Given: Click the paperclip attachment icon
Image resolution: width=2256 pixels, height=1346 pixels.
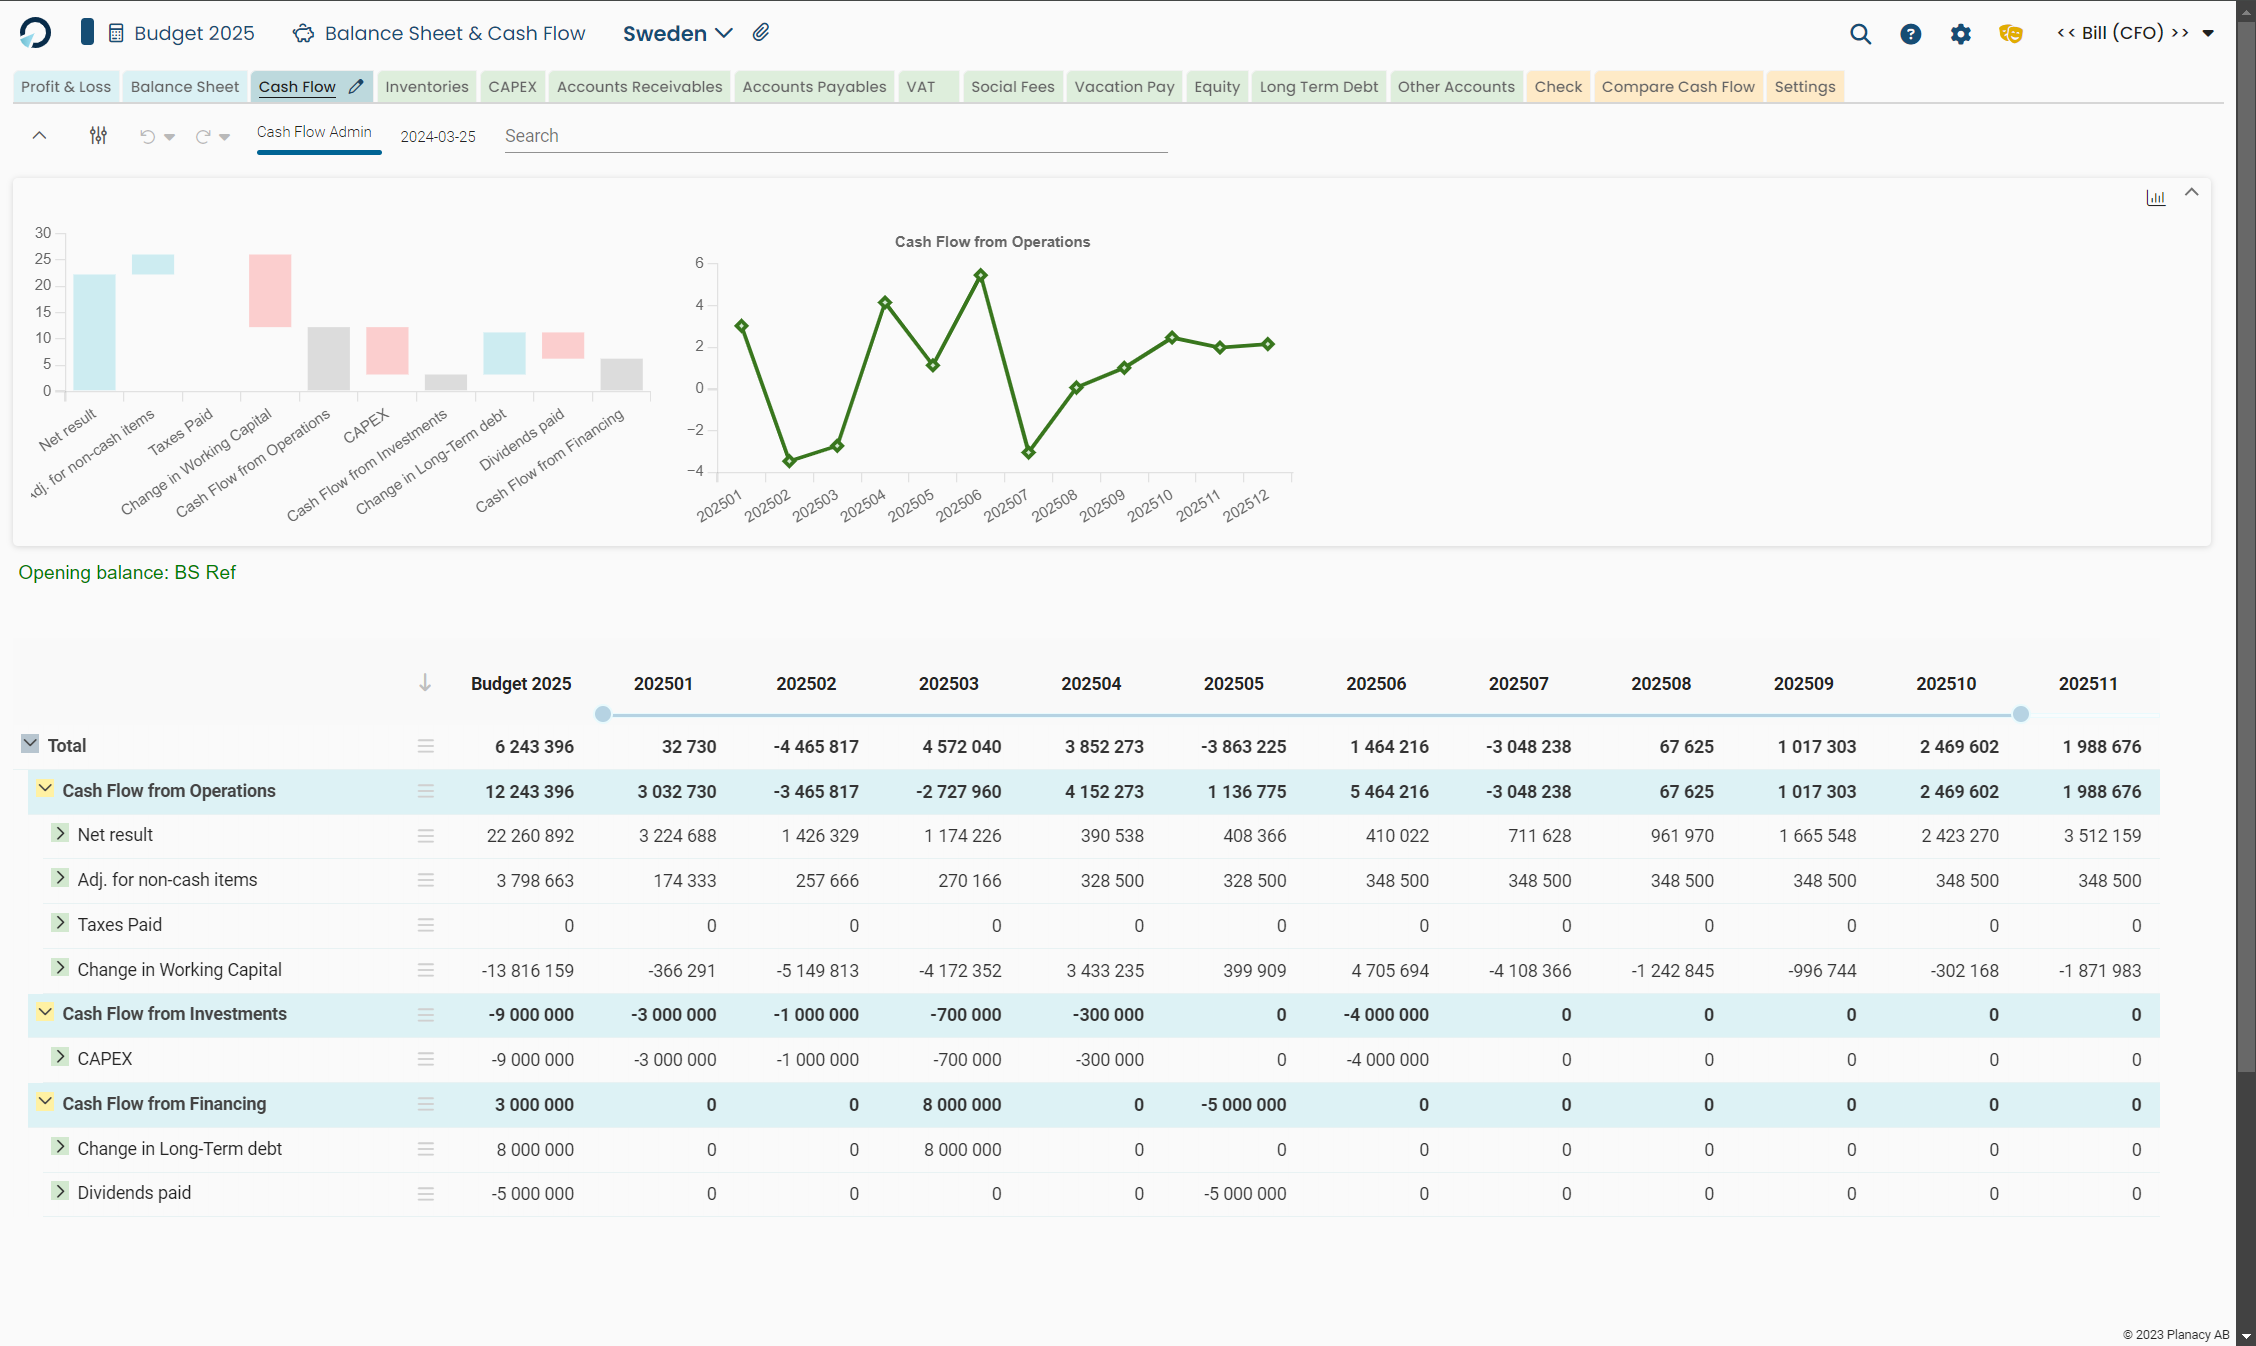Looking at the screenshot, I should tap(761, 33).
